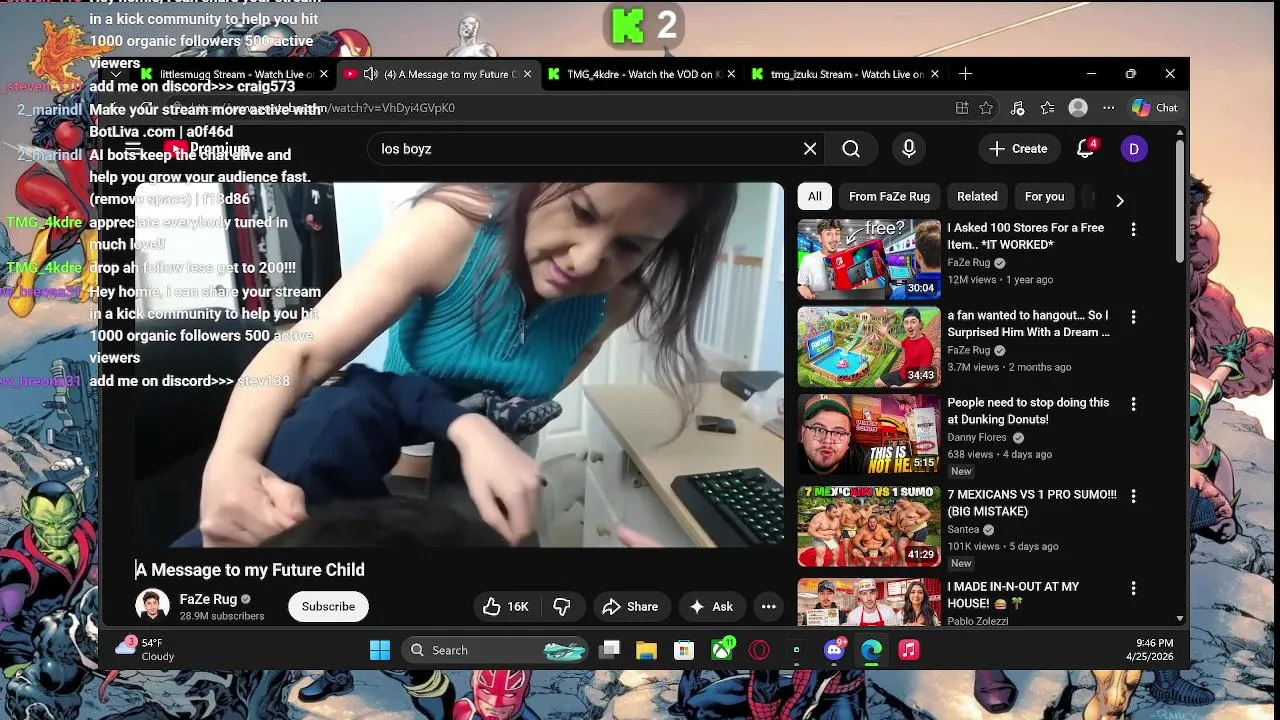The image size is (1280, 720).
Task: Click the Create button
Action: [x=1019, y=149]
